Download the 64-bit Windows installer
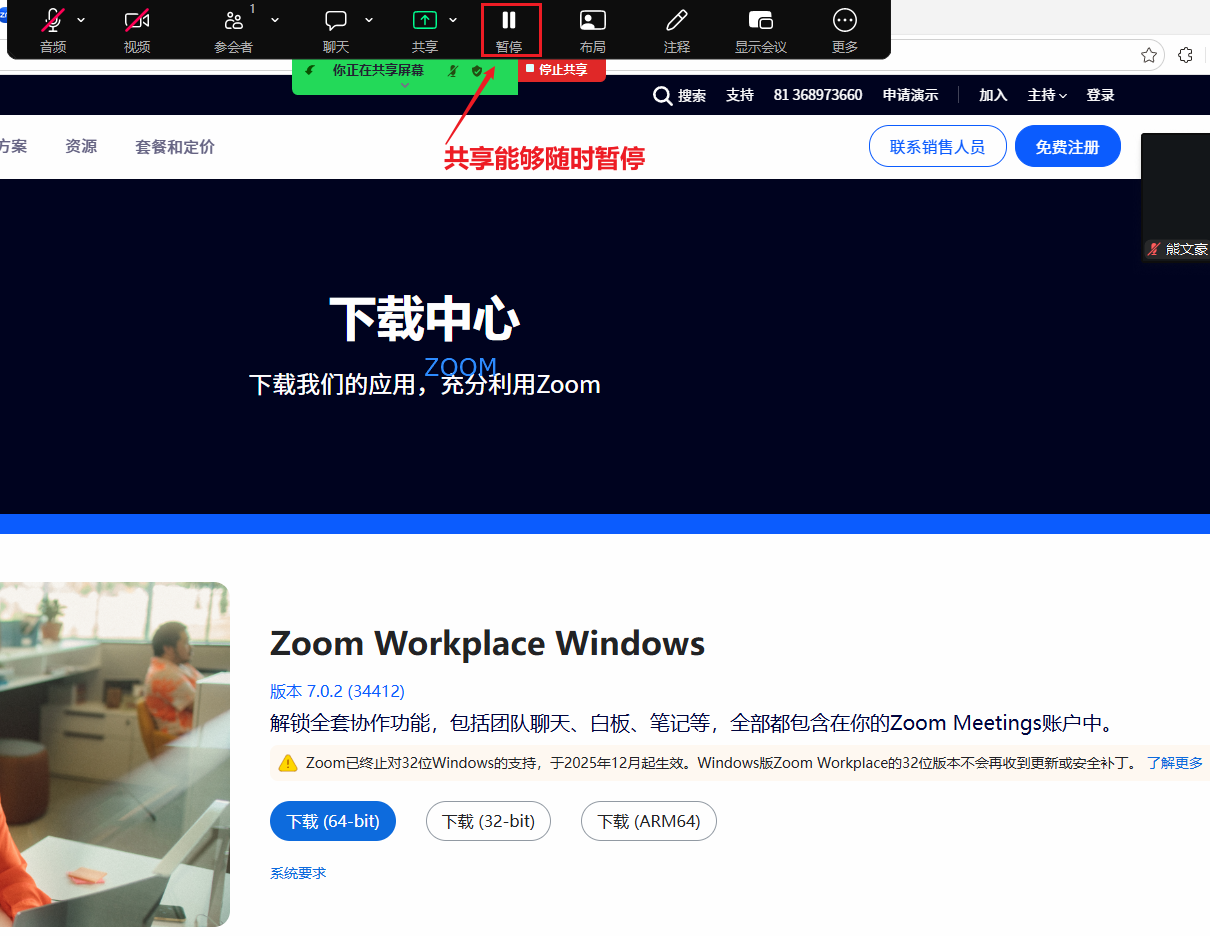Viewport: 1210px width, 936px height. [x=333, y=821]
